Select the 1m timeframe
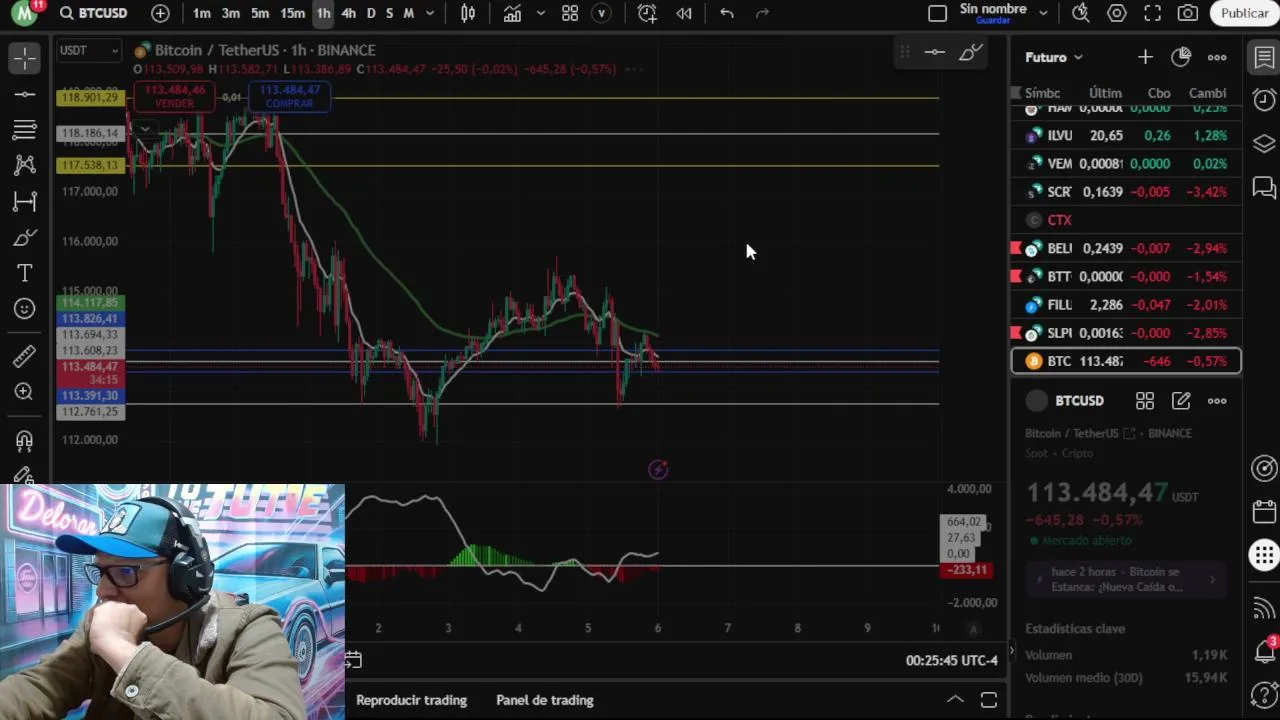This screenshot has height=720, width=1280. tap(202, 13)
